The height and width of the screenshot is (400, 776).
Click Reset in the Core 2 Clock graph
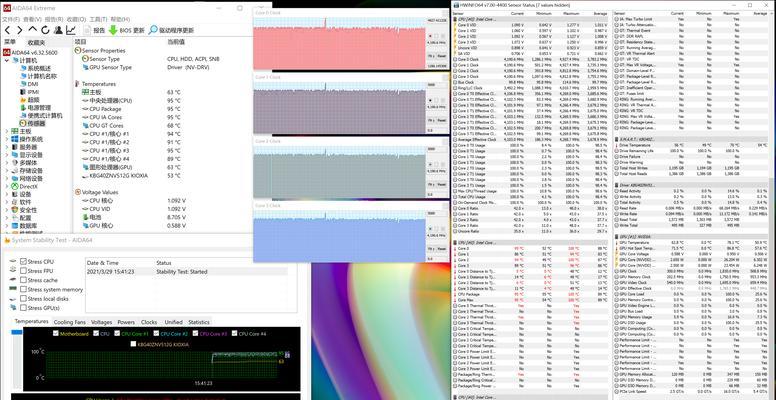[x=442, y=184]
